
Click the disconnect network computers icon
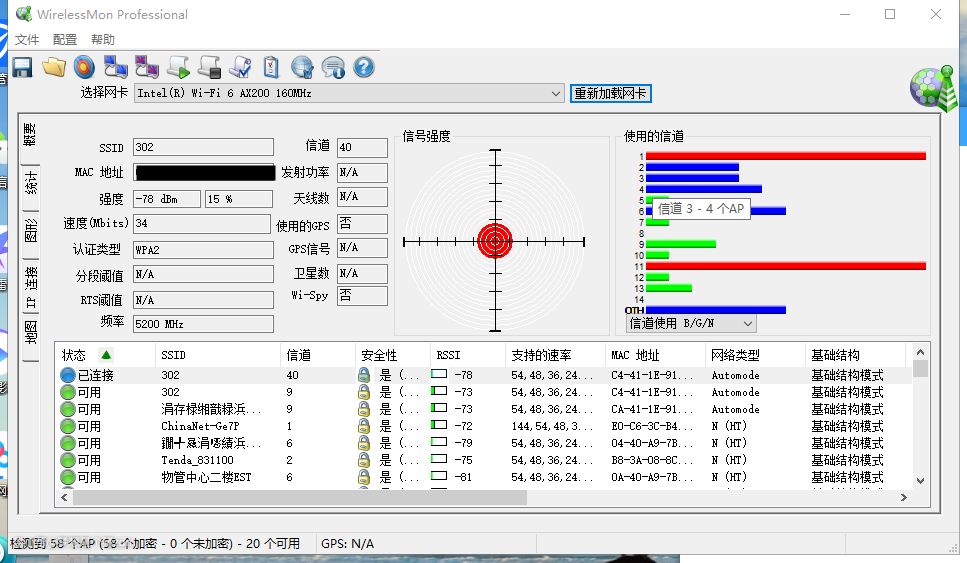pos(147,67)
